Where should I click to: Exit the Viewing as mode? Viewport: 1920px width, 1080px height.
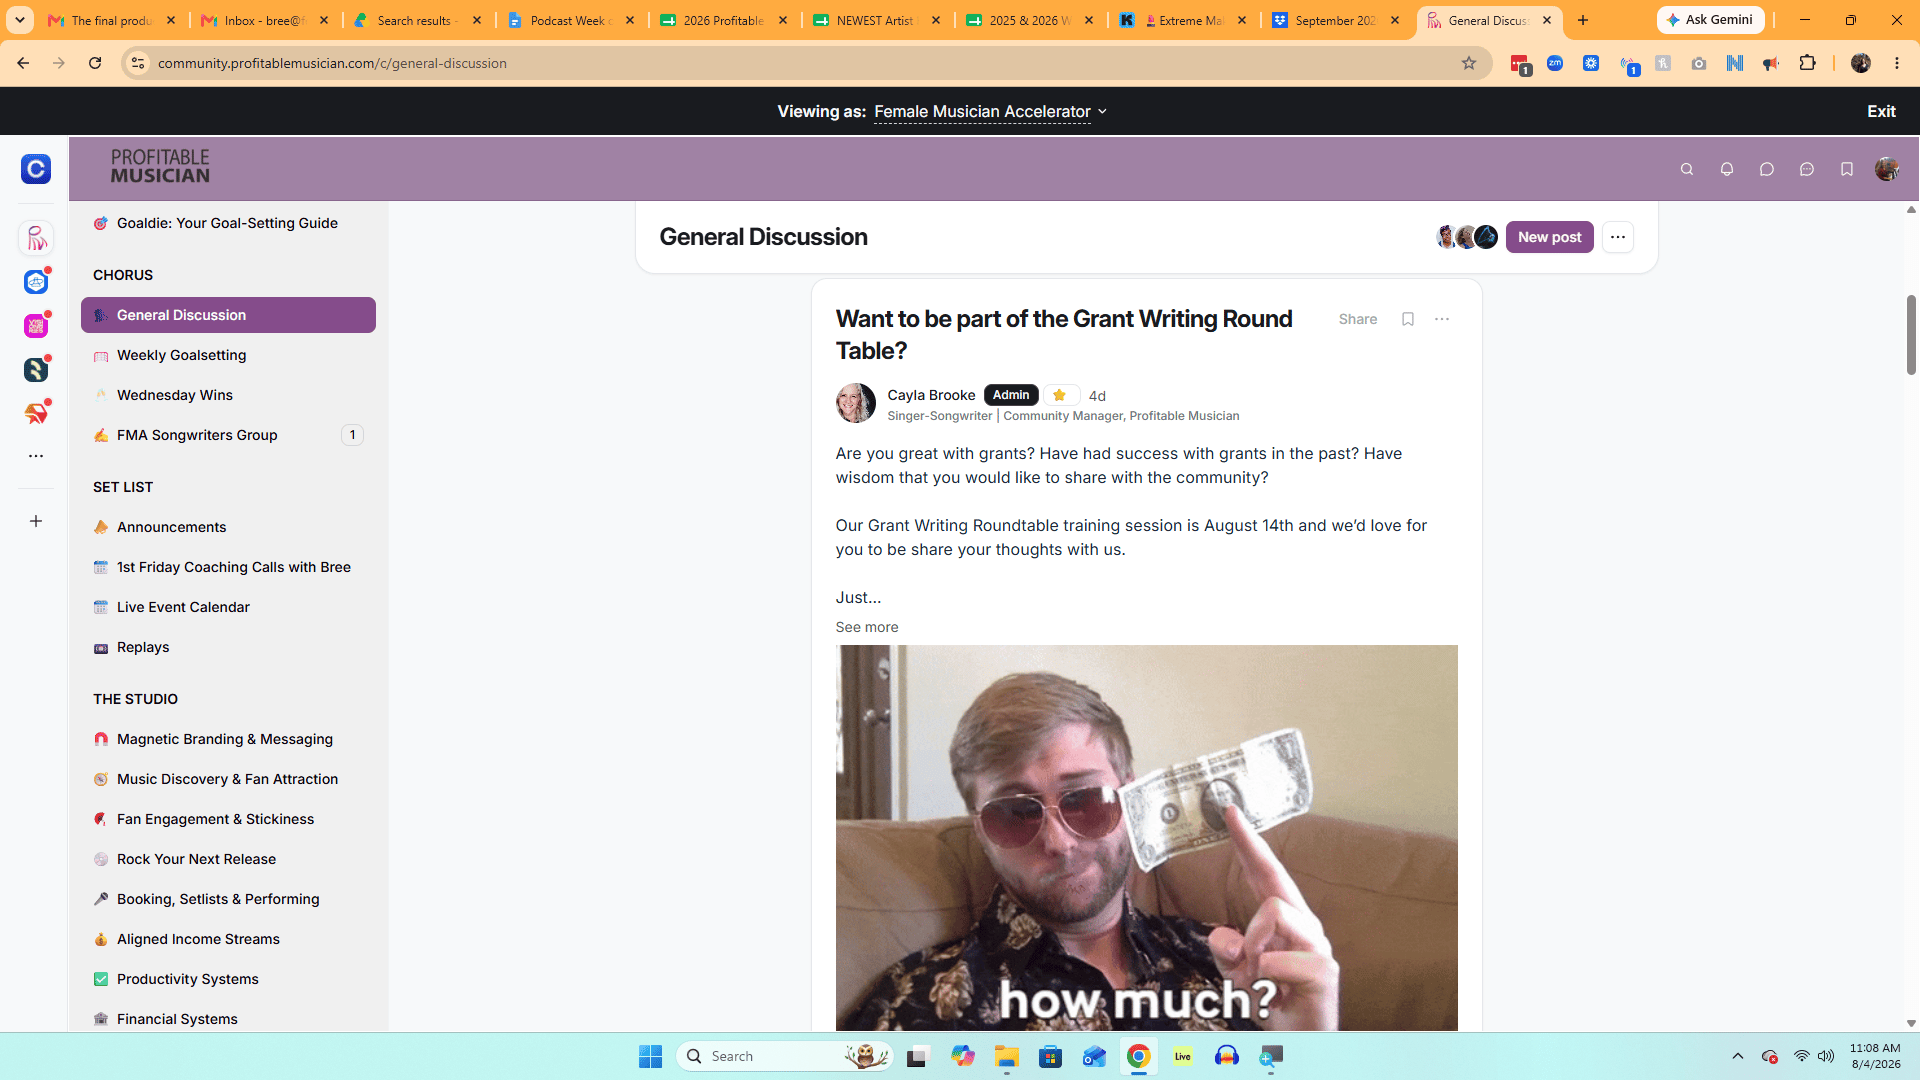[1881, 112]
